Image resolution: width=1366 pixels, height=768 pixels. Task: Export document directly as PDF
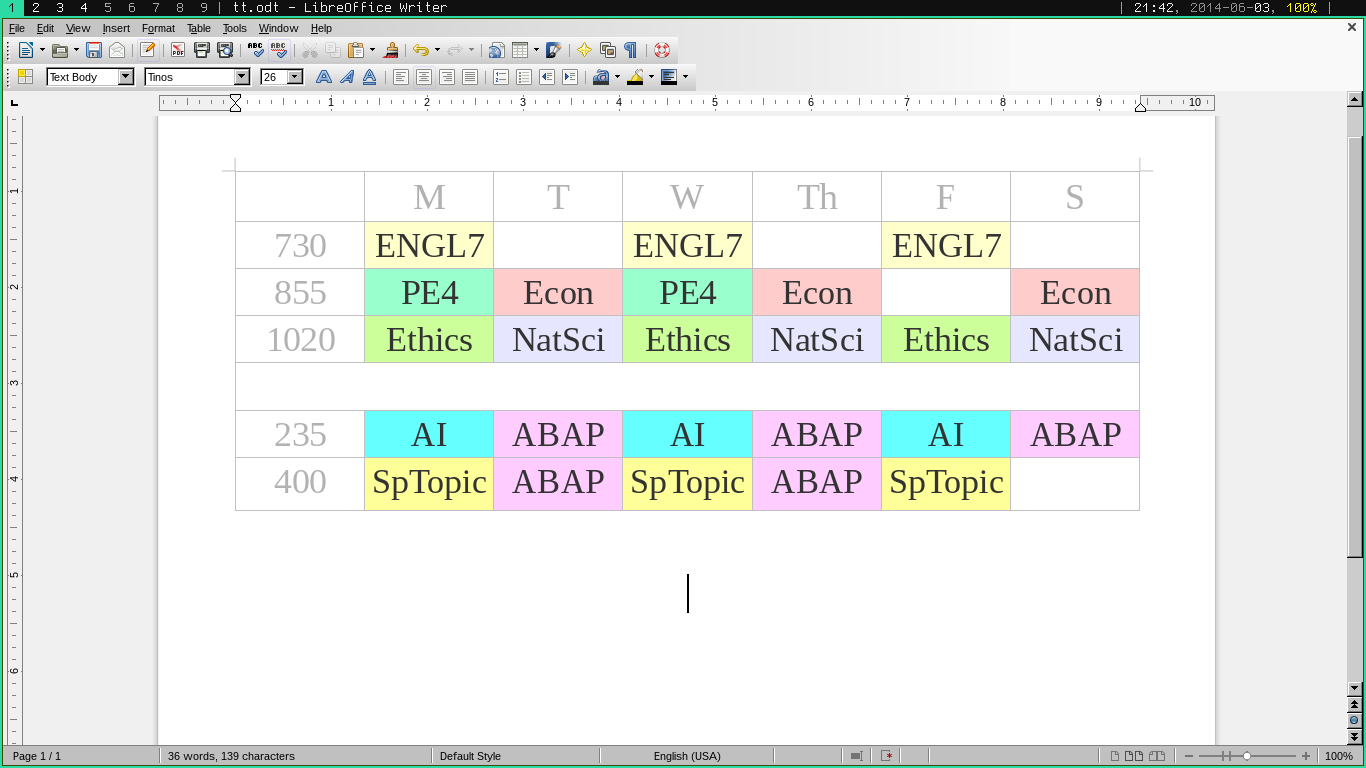pos(178,50)
